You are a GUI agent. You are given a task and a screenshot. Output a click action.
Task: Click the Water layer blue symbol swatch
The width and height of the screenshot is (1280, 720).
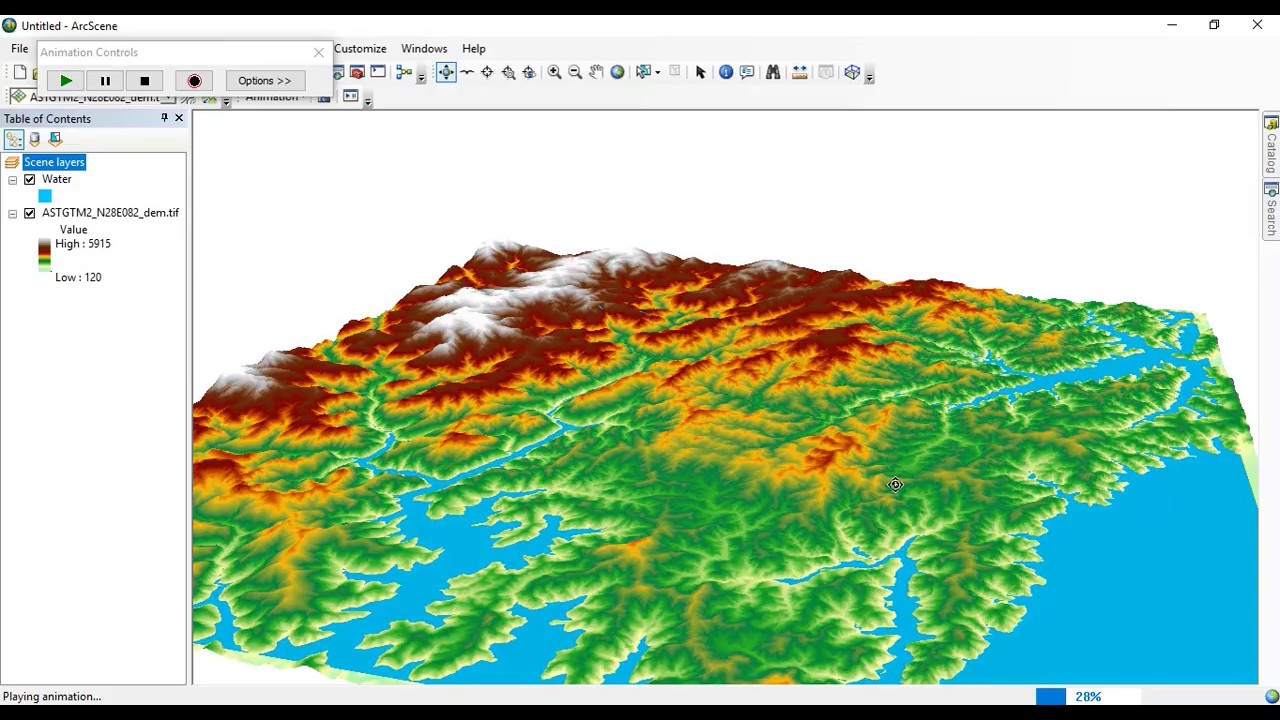click(45, 196)
